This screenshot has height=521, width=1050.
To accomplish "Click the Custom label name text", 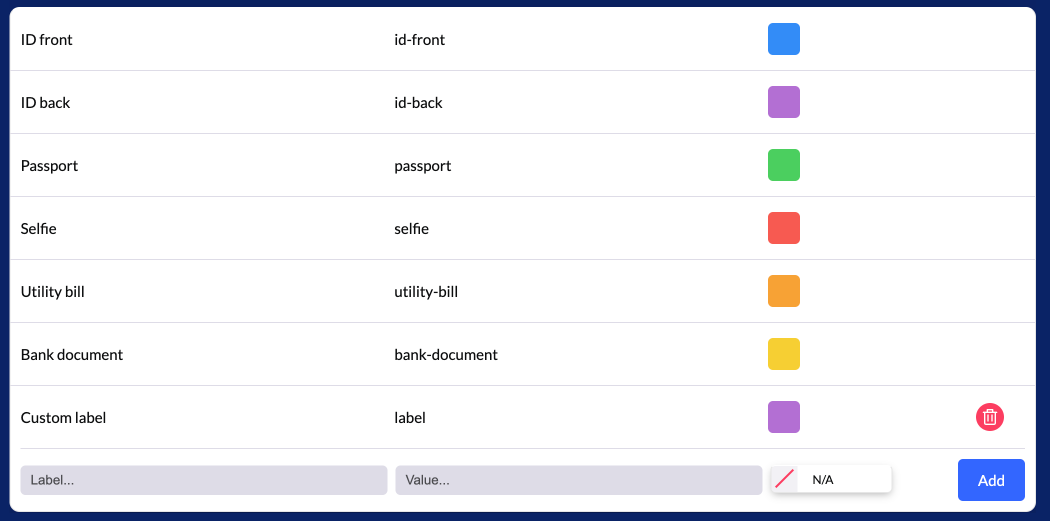I will click(x=63, y=418).
